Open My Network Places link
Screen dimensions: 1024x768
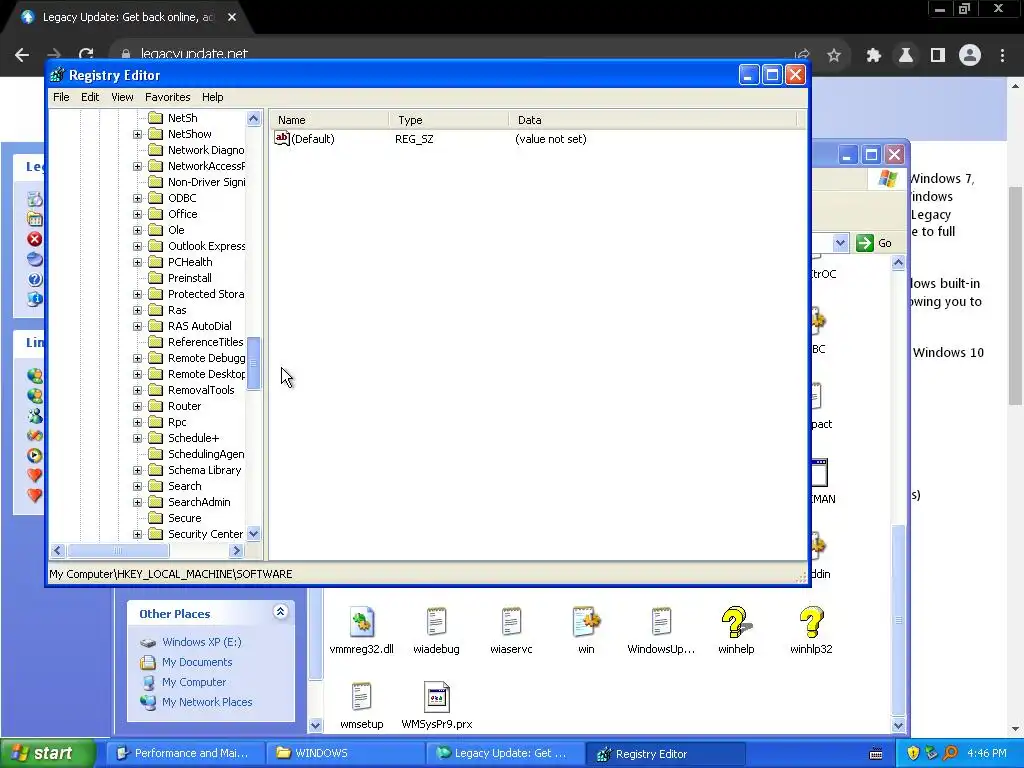tap(207, 702)
